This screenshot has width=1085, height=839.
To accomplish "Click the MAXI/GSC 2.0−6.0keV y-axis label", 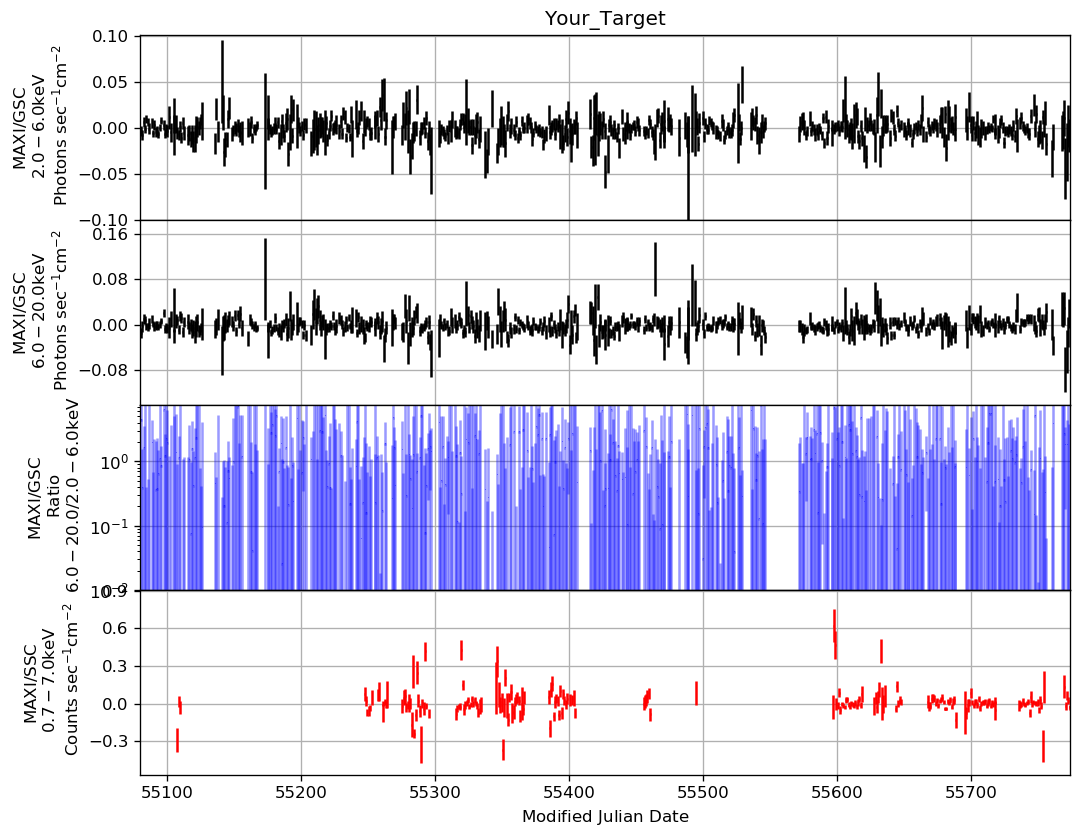I will click(39, 127).
